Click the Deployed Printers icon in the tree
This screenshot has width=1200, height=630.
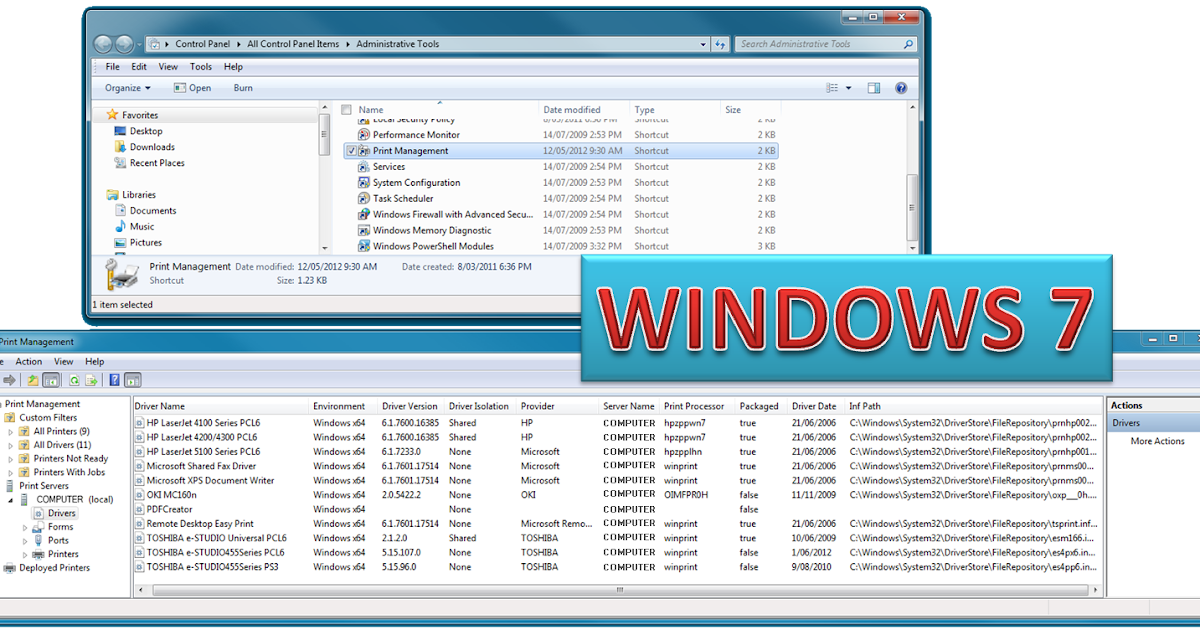10,568
